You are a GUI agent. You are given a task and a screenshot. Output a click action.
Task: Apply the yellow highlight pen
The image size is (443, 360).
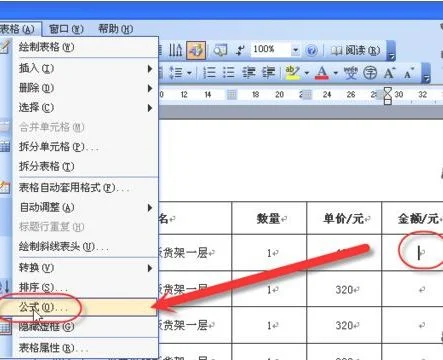point(293,72)
